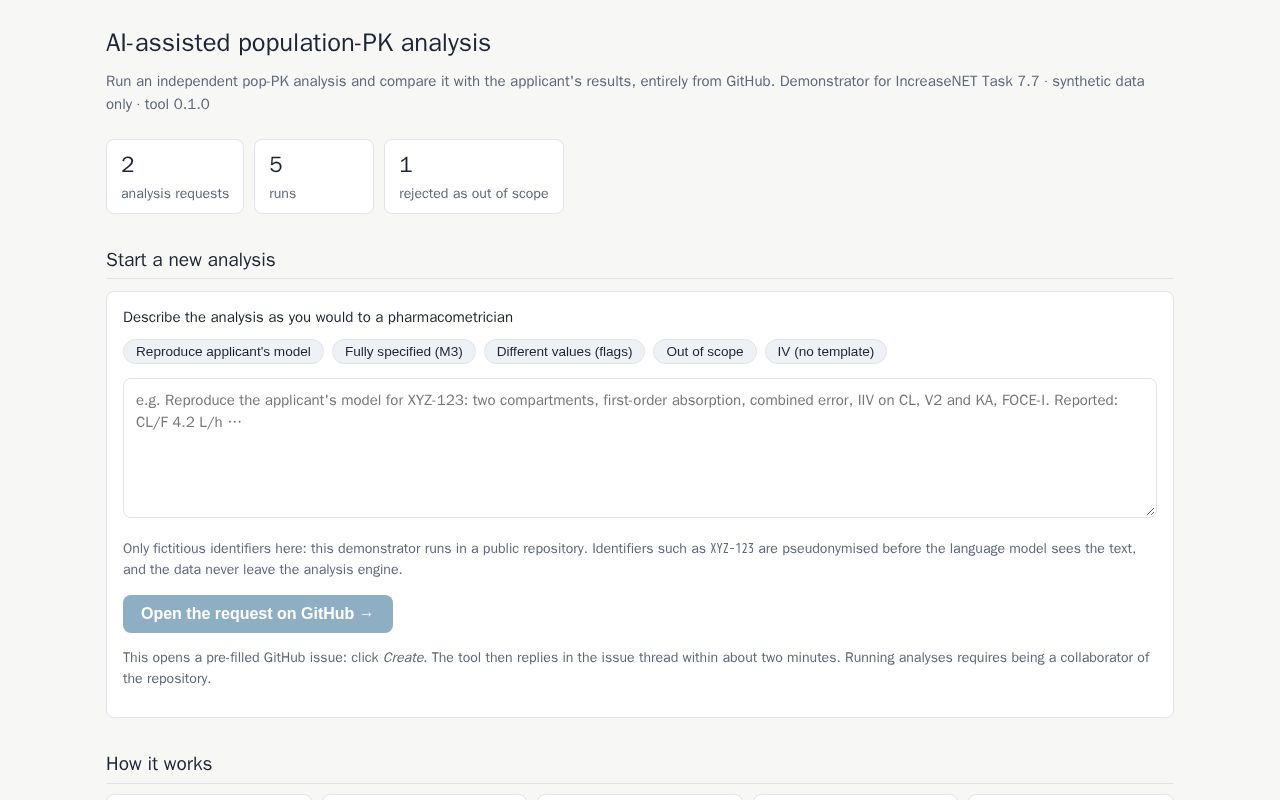The height and width of the screenshot is (800, 1280).
Task: Open the '5 runs' stat card
Action: point(314,176)
